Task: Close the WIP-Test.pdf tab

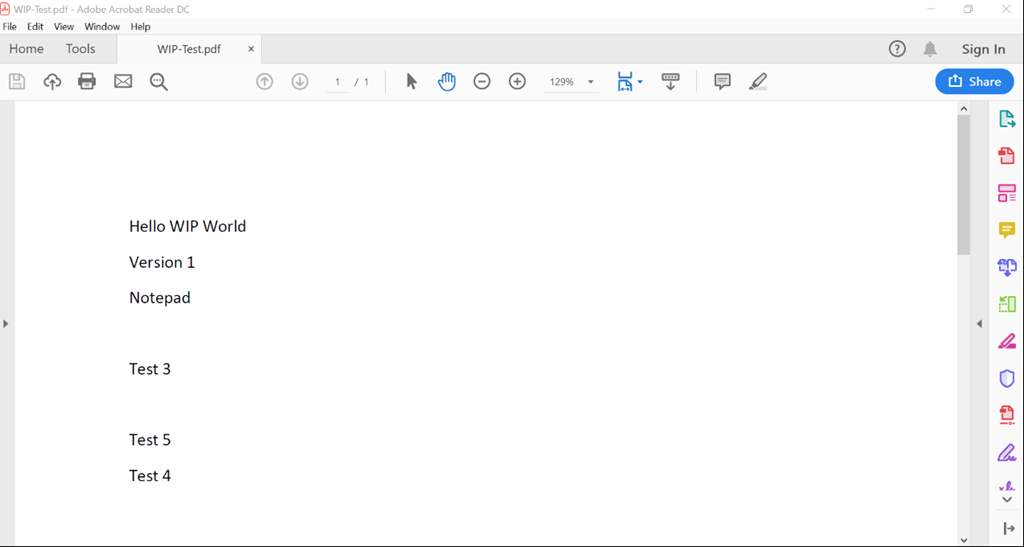Action: (x=251, y=49)
